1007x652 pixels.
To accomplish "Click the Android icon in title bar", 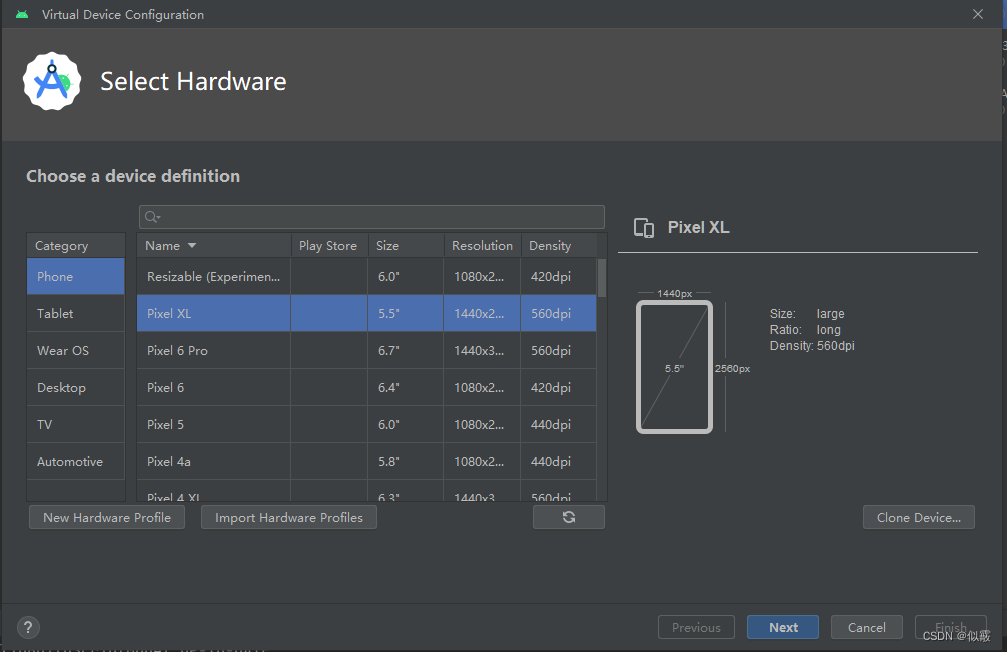I will [x=22, y=14].
